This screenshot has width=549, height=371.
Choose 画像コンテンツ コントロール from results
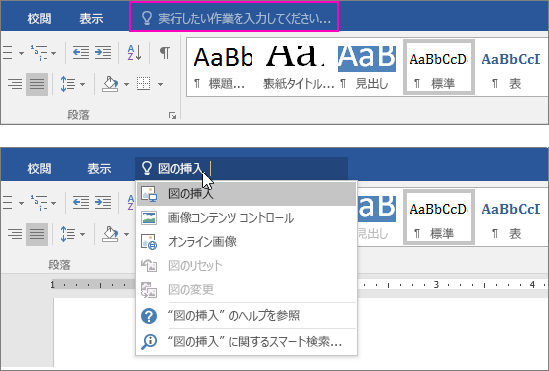coord(246,218)
